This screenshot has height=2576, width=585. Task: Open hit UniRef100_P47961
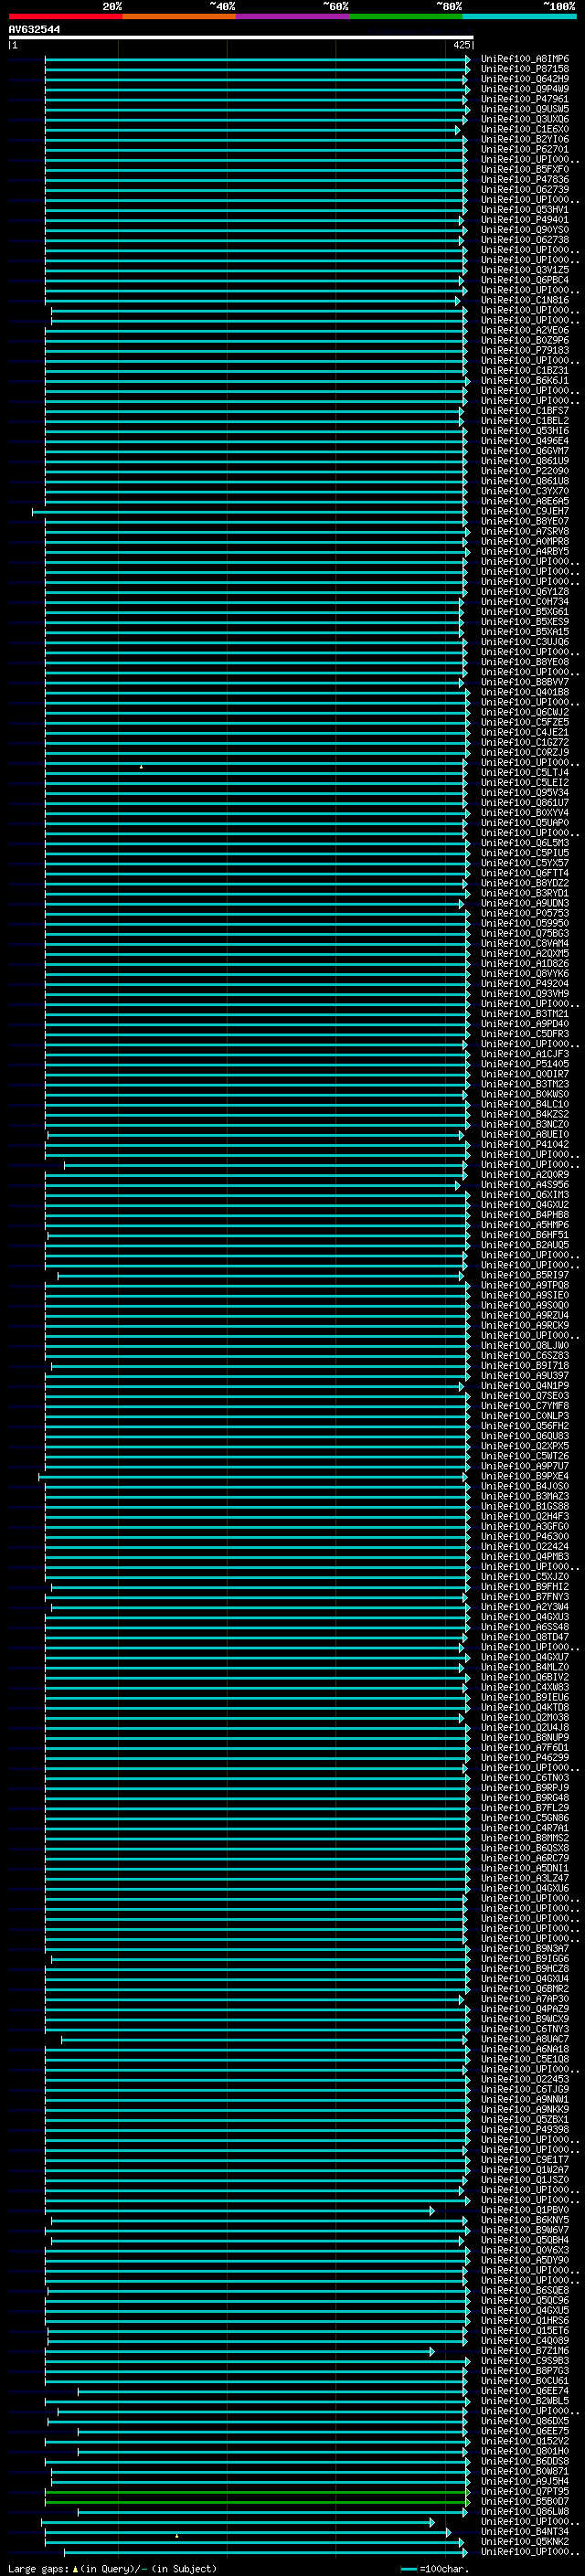coord(524,99)
